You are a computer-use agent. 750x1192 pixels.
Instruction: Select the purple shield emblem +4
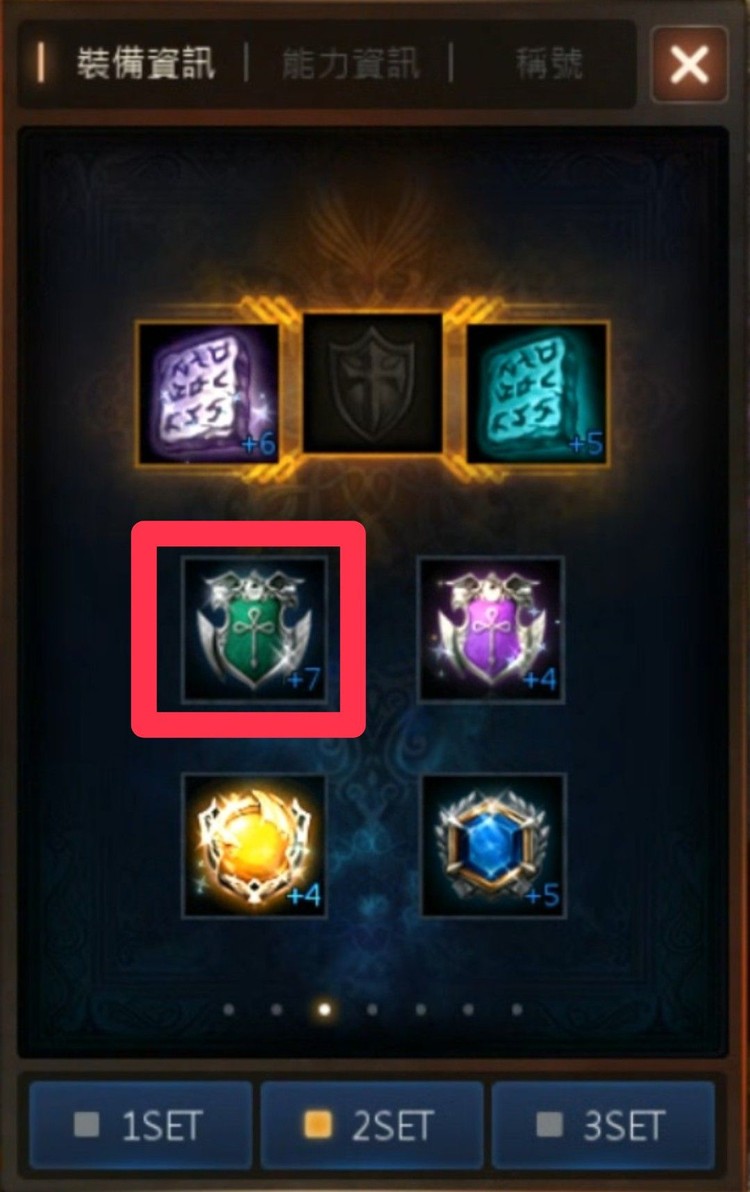click(x=492, y=629)
